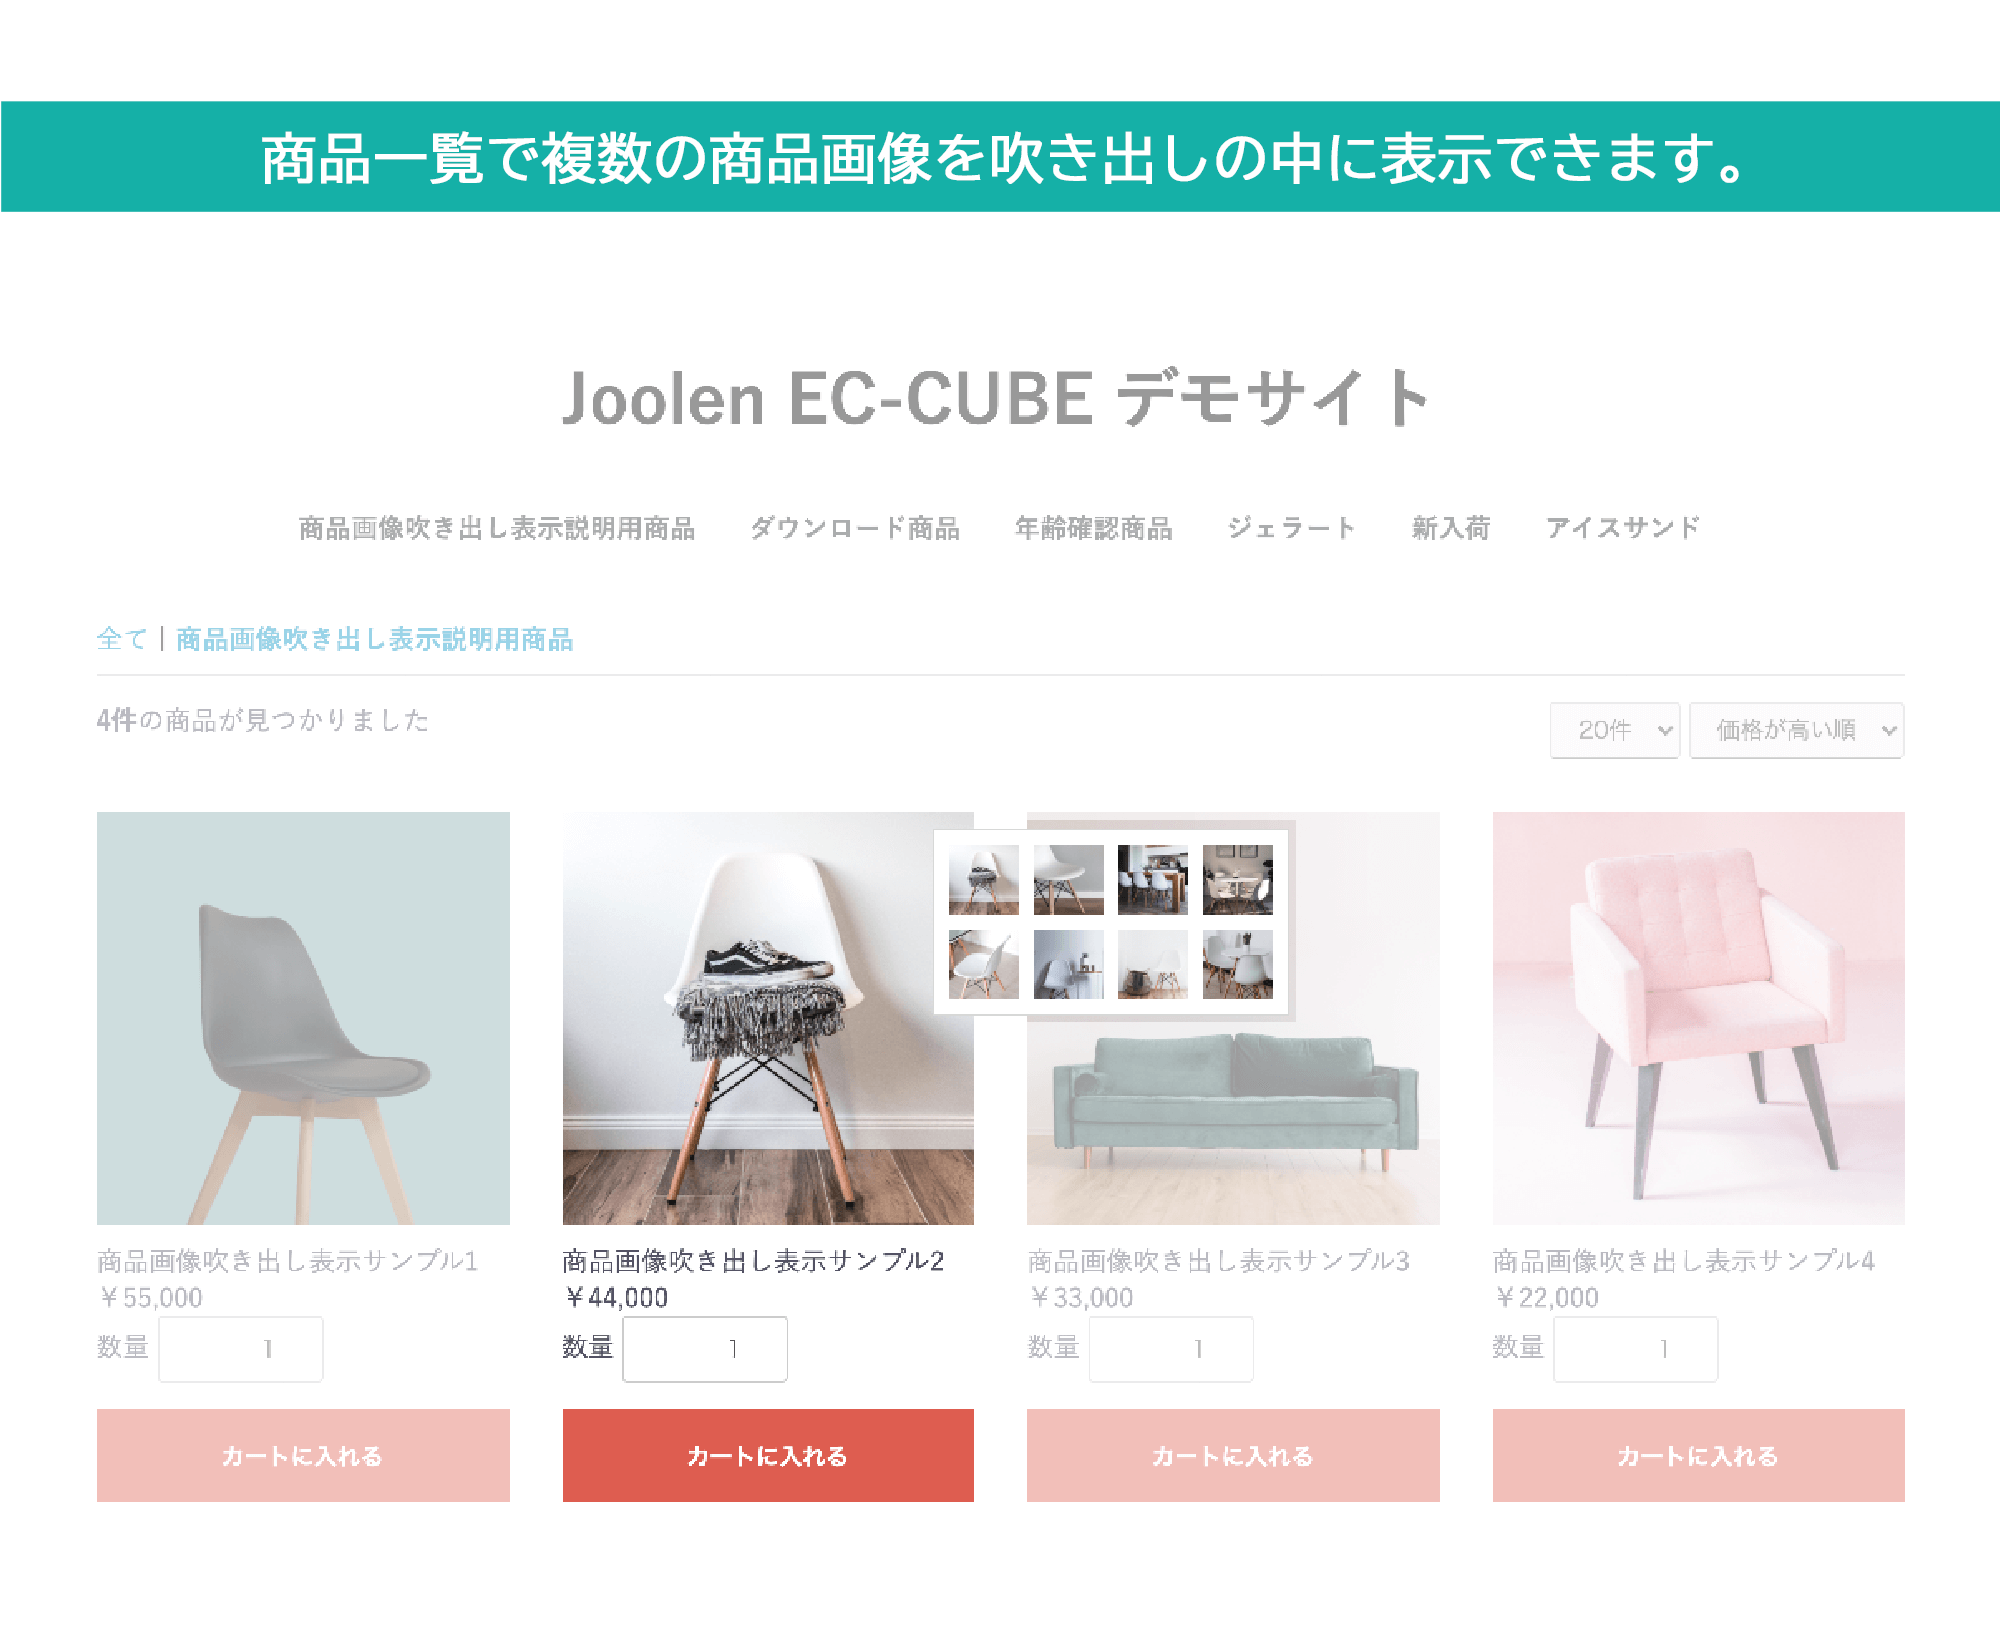Click the Joolen EC-CUBE デモサイト site title
The image size is (2000, 1638).
[996, 398]
